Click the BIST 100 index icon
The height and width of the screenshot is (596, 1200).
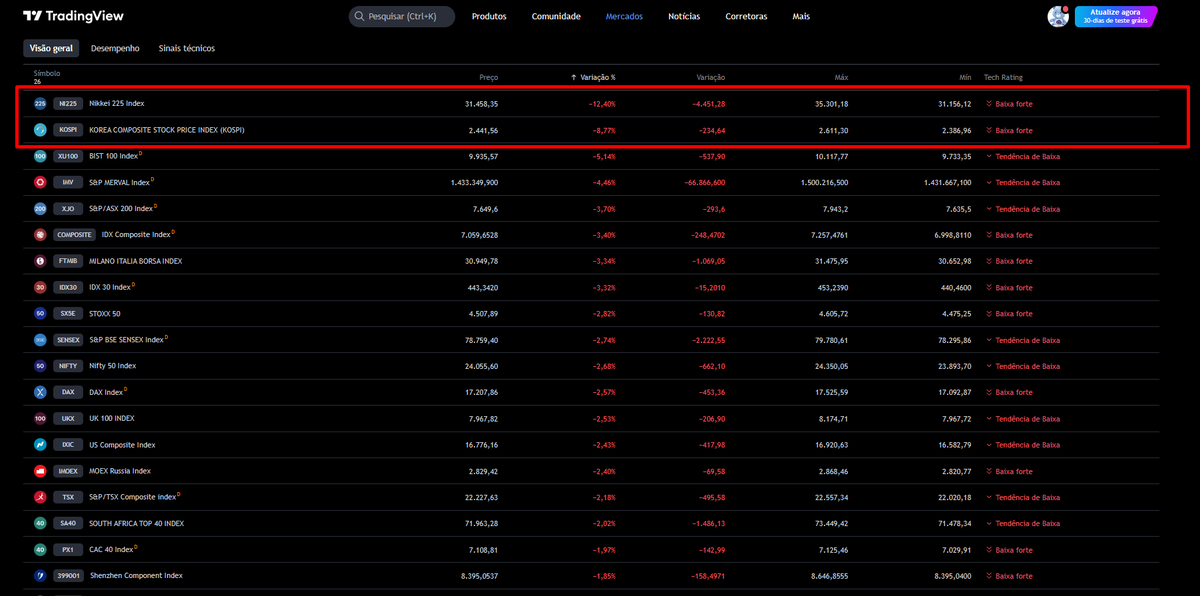[40, 156]
